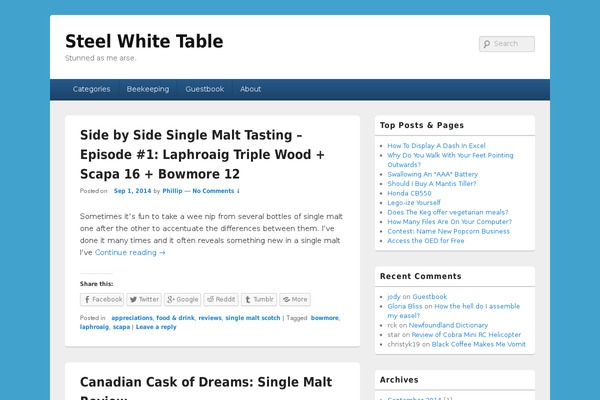Click Leave a reply link
Screen dimensions: 600x400
(156, 327)
